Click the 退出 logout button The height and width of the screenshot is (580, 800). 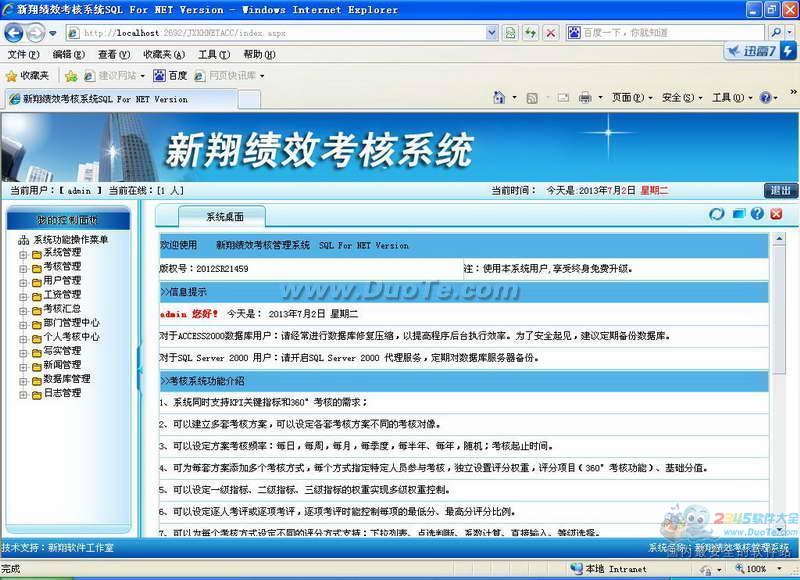(x=780, y=190)
